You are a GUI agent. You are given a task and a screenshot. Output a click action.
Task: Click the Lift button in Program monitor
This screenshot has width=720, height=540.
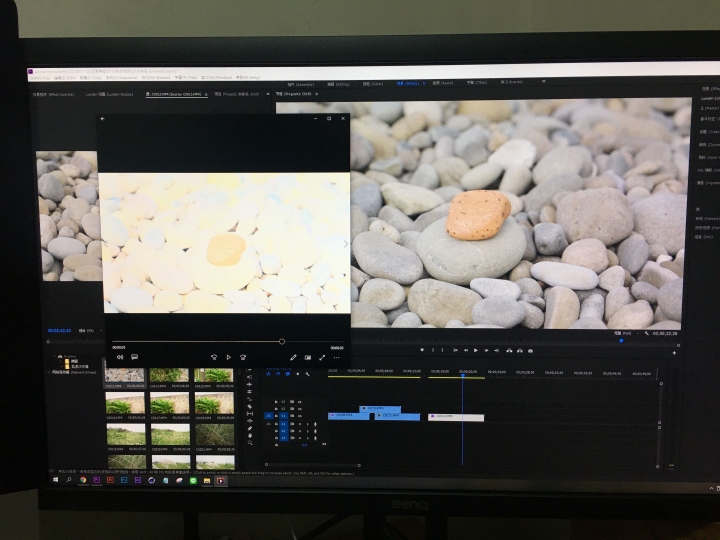[x=509, y=350]
